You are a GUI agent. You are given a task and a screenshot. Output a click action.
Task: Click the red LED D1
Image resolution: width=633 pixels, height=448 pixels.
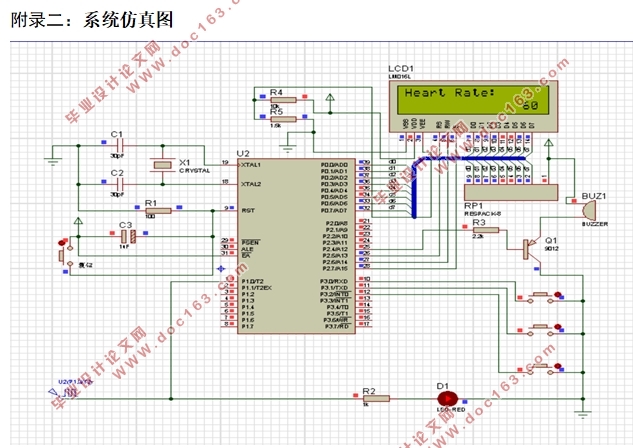[448, 399]
